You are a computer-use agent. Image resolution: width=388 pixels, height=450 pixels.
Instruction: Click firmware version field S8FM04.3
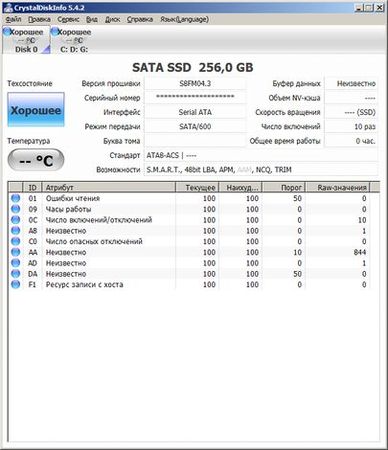[195, 83]
